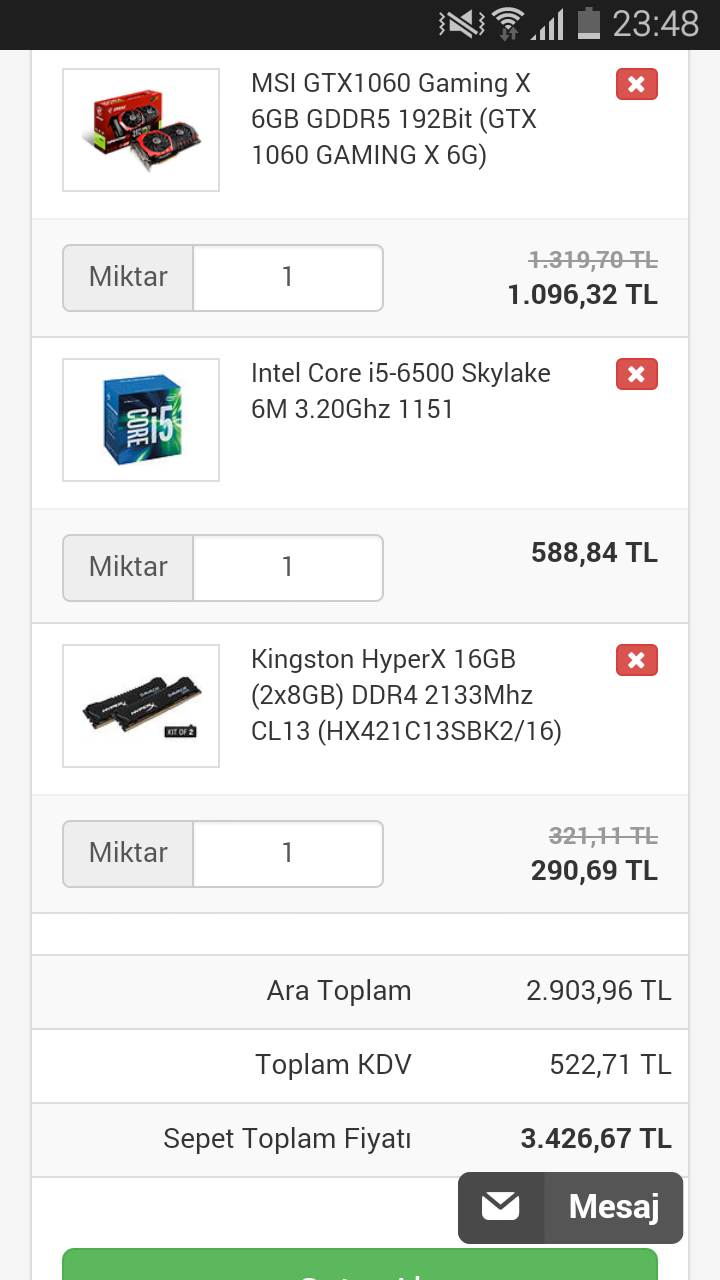Remove Kingston HyperX 16GB from cart
This screenshot has width=720, height=1280.
pos(636,660)
